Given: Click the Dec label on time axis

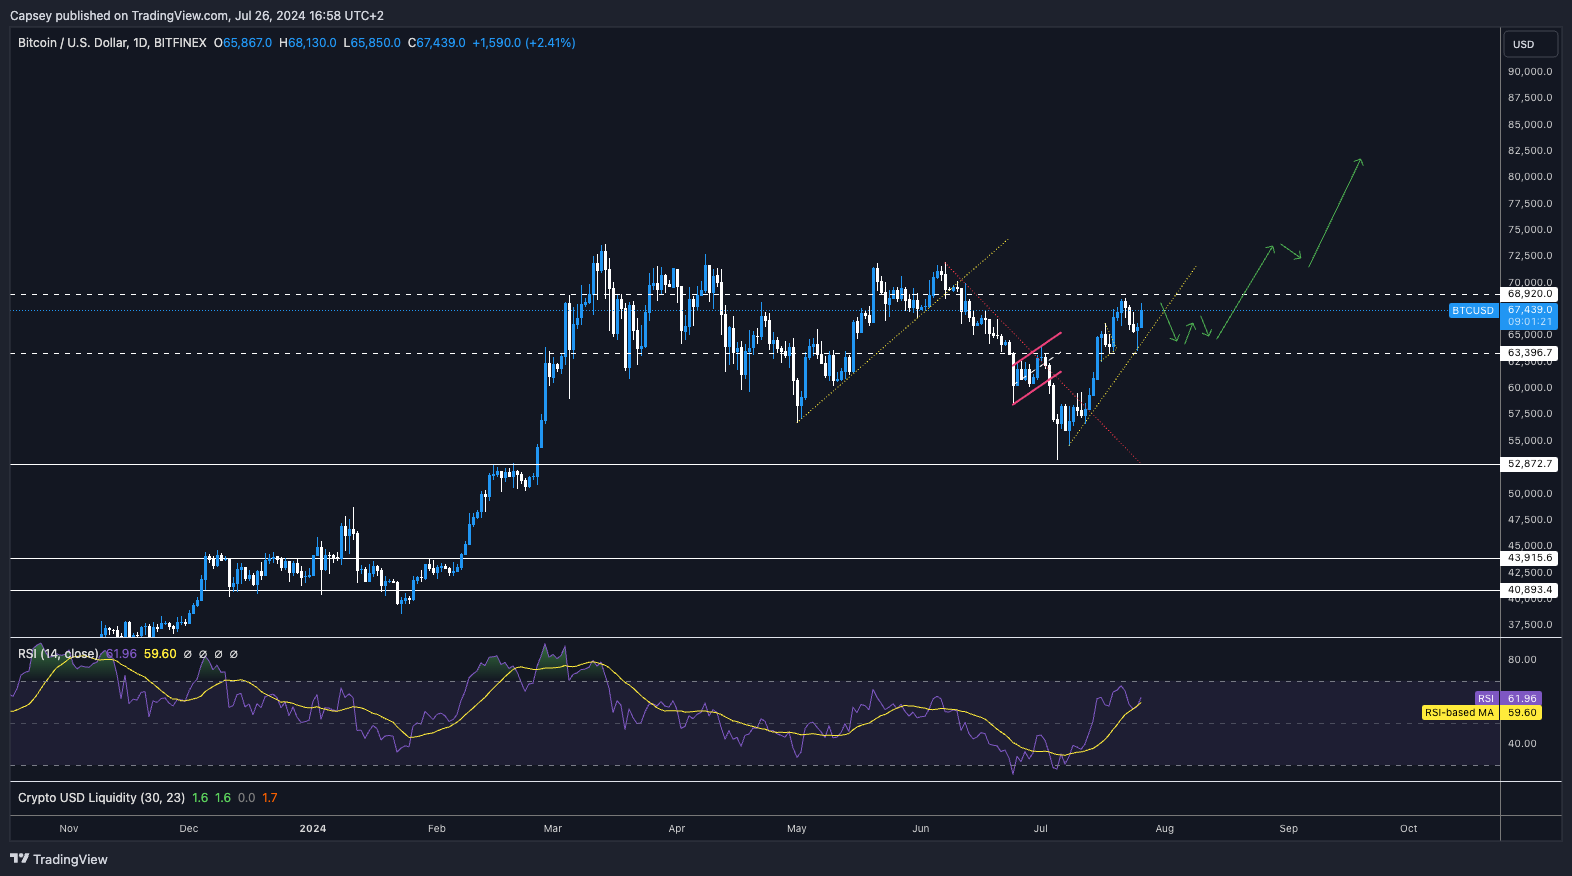Looking at the screenshot, I should pos(189,828).
